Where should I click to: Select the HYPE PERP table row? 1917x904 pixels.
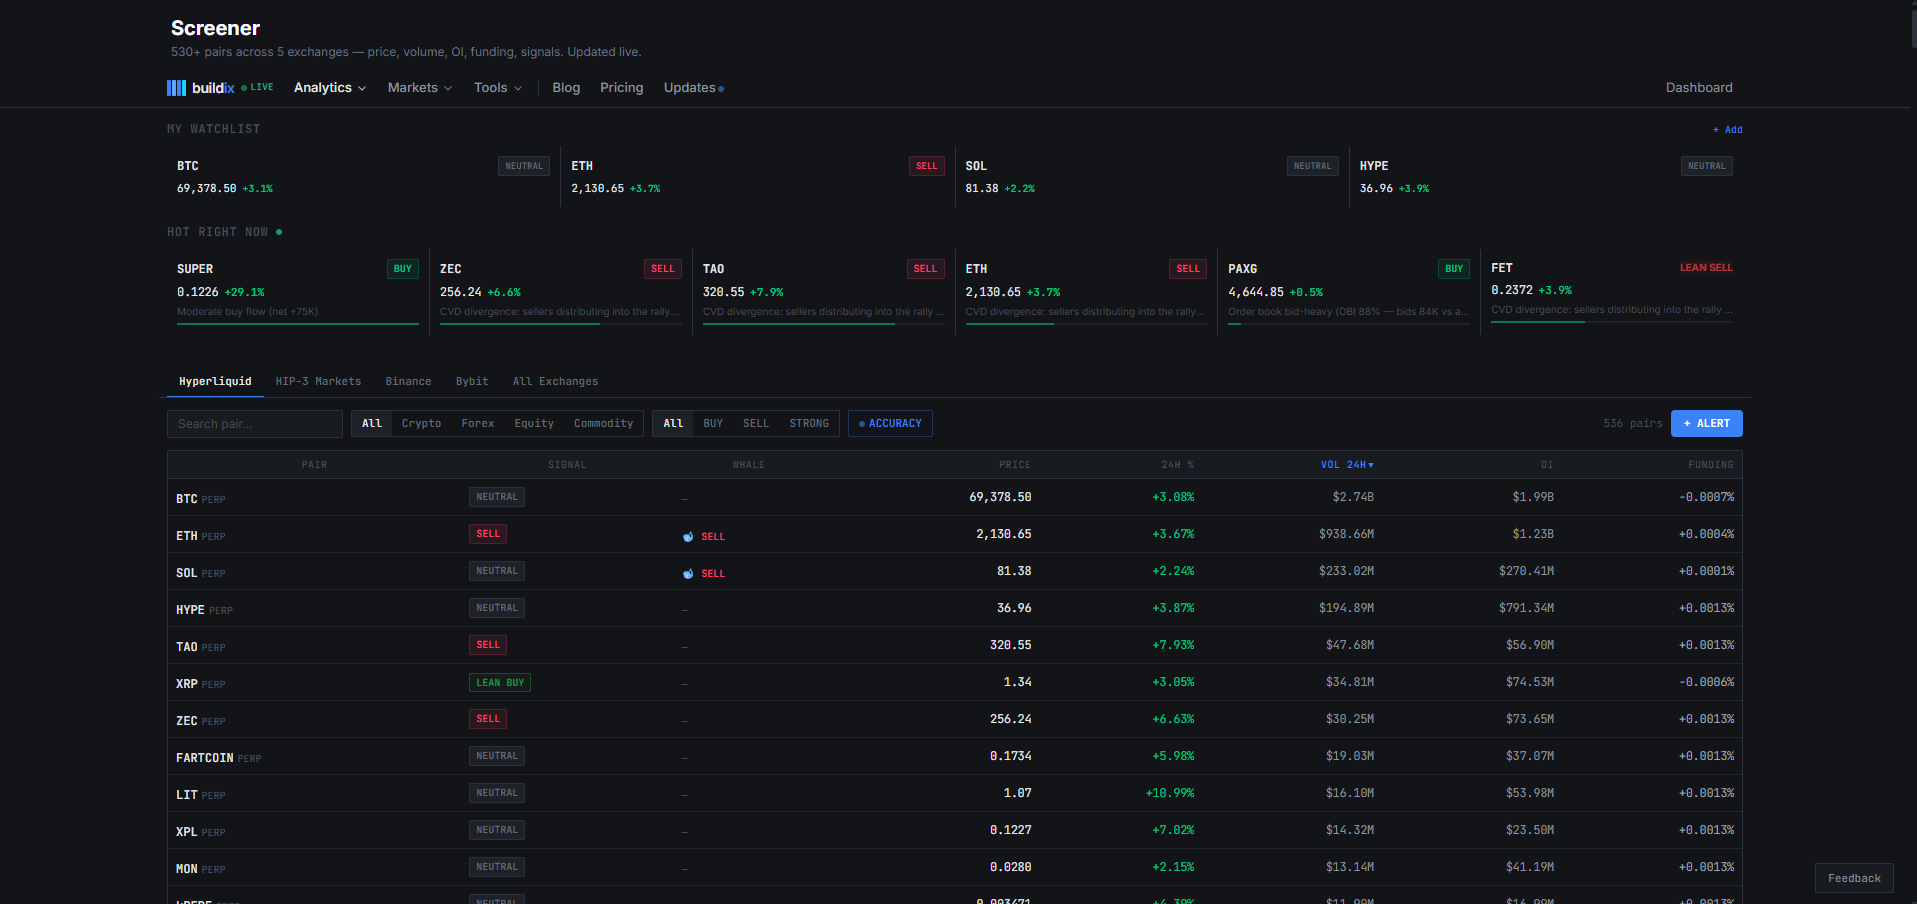coord(955,608)
